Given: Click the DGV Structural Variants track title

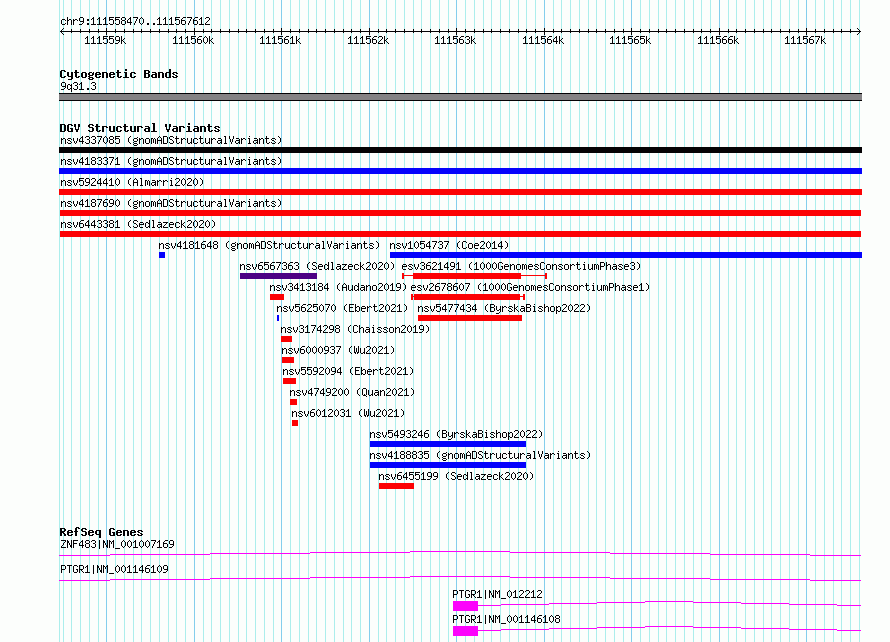Looking at the screenshot, I should 140,128.
